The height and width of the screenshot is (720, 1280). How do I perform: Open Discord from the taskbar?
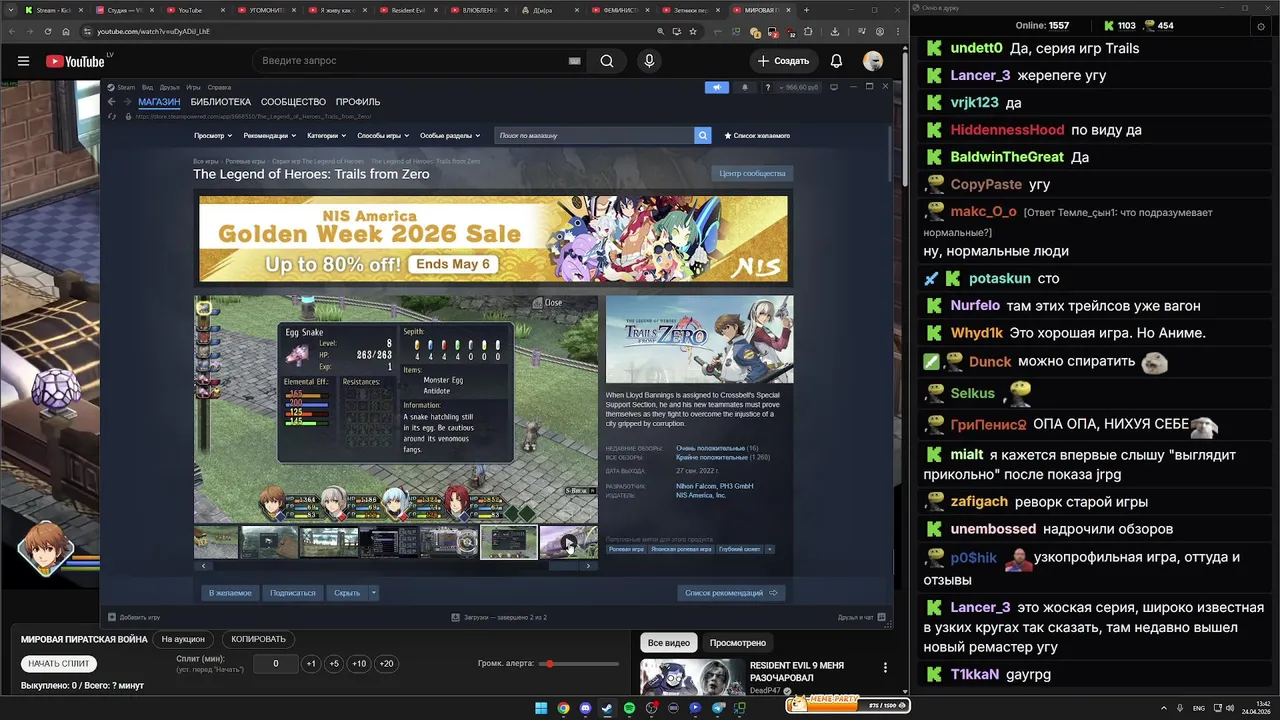pyautogui.click(x=585, y=708)
